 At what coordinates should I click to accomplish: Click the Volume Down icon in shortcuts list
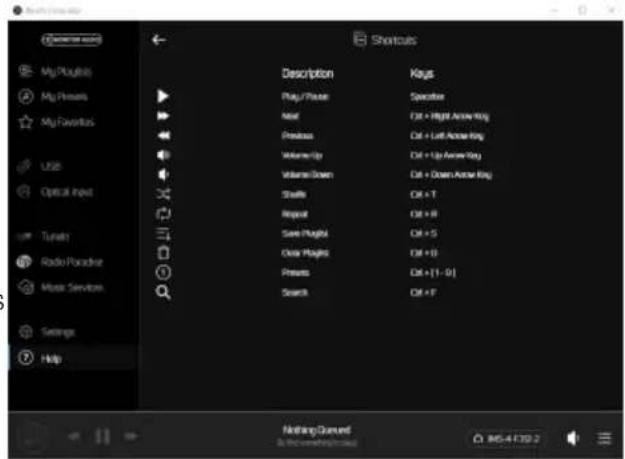[162, 175]
